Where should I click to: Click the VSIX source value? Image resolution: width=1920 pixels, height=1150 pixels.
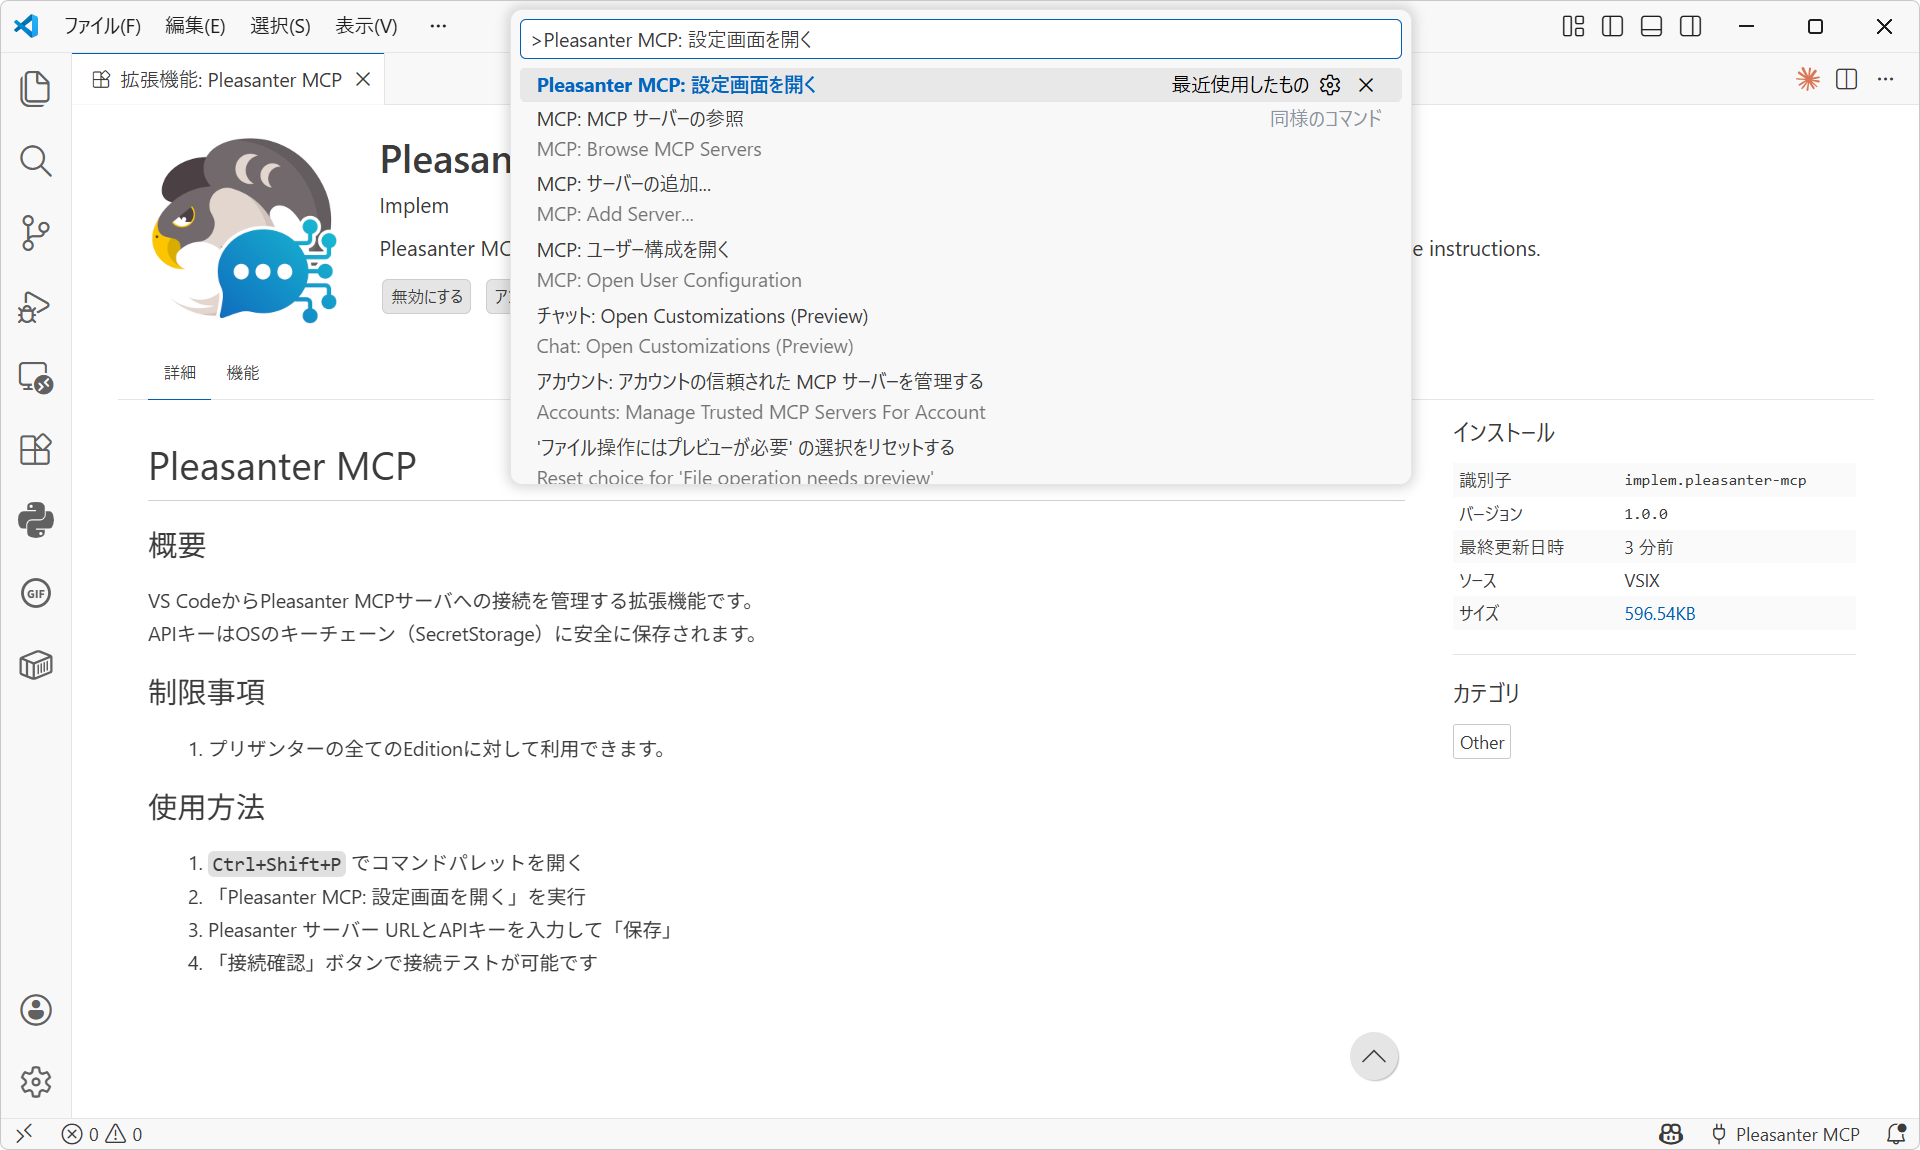(1641, 580)
